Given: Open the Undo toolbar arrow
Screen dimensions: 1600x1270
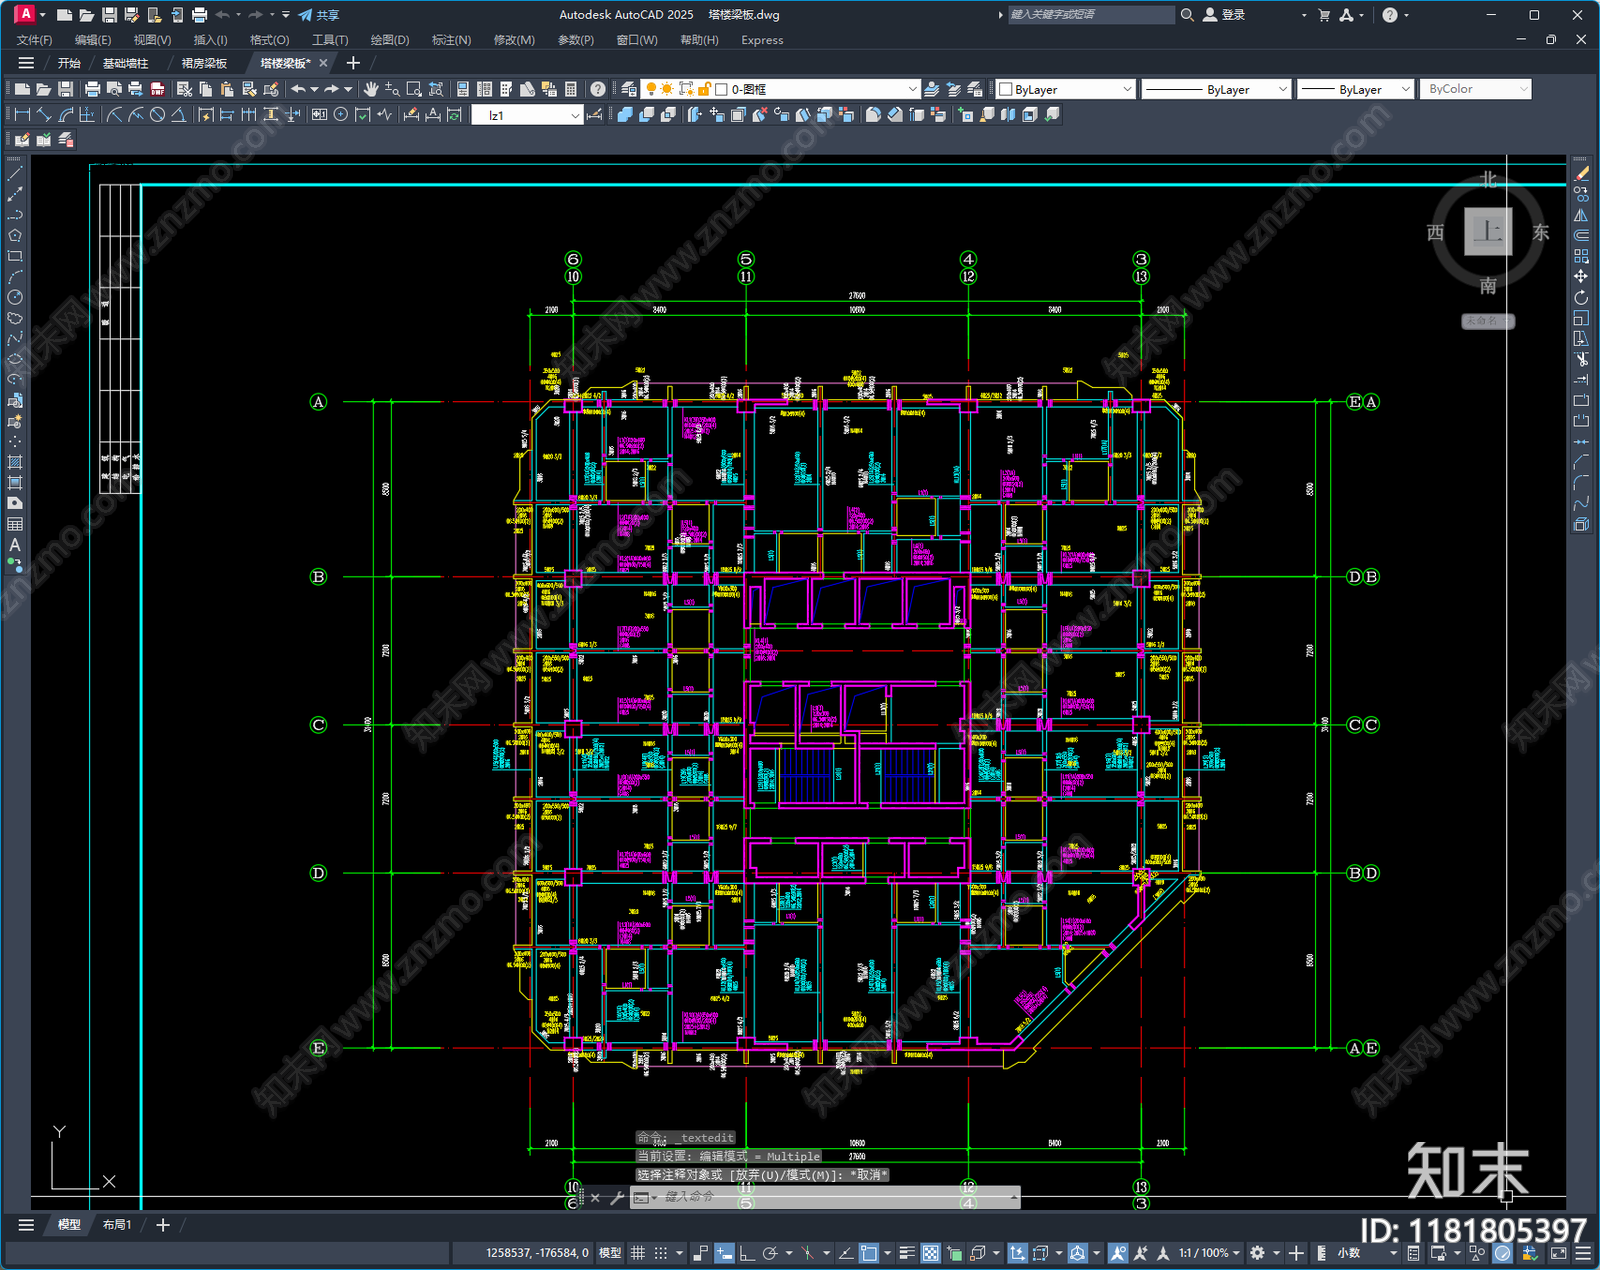Looking at the screenshot, I should coord(298,89).
